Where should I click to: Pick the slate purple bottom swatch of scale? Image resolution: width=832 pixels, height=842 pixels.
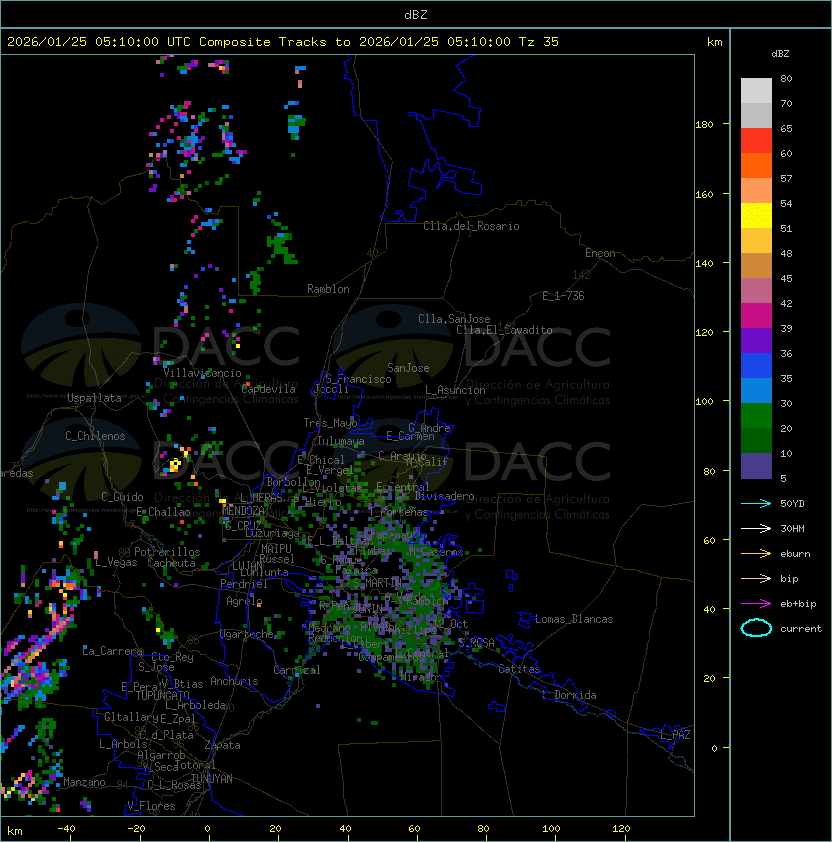[x=756, y=466]
